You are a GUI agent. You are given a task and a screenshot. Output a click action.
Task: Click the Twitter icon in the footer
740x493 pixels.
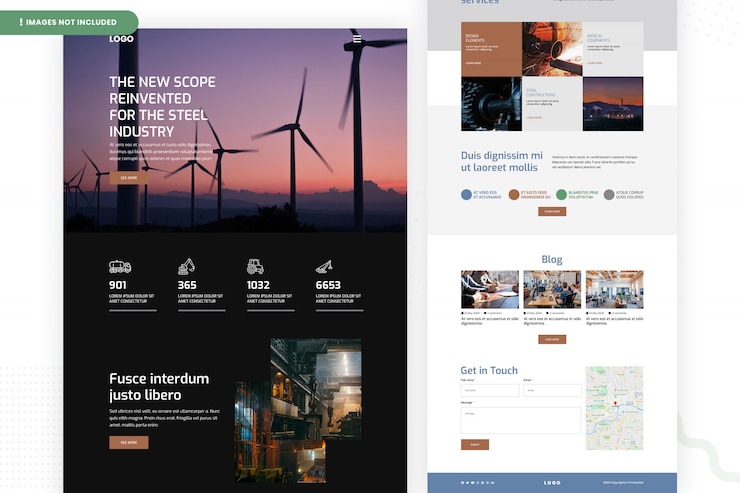click(x=468, y=483)
